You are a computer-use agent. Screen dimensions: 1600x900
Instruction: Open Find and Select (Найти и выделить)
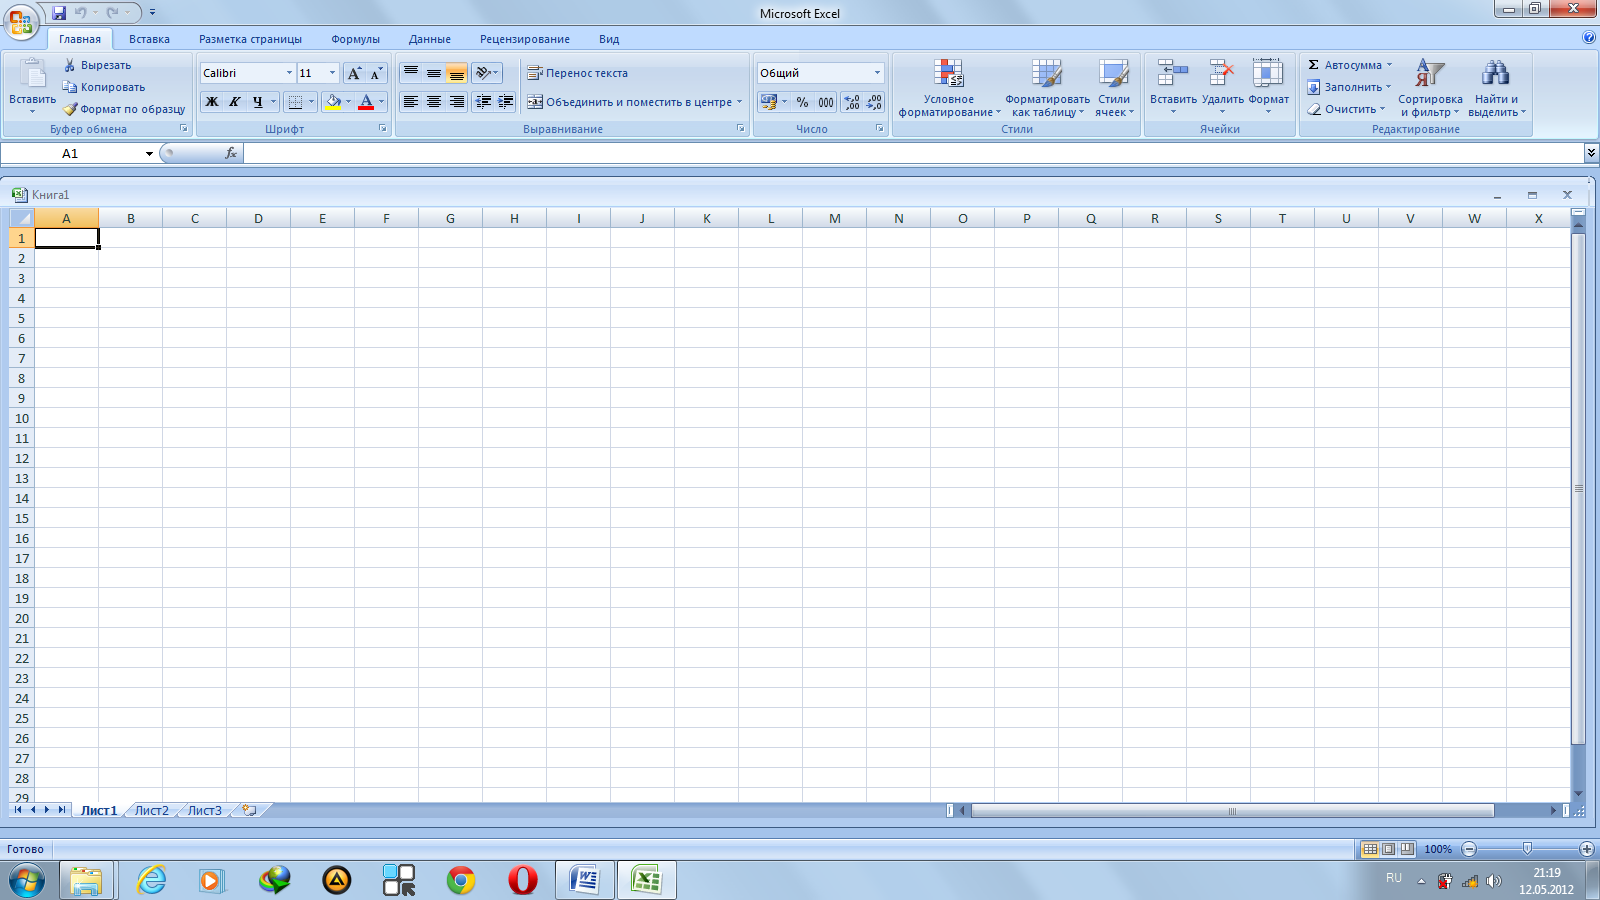point(1496,88)
